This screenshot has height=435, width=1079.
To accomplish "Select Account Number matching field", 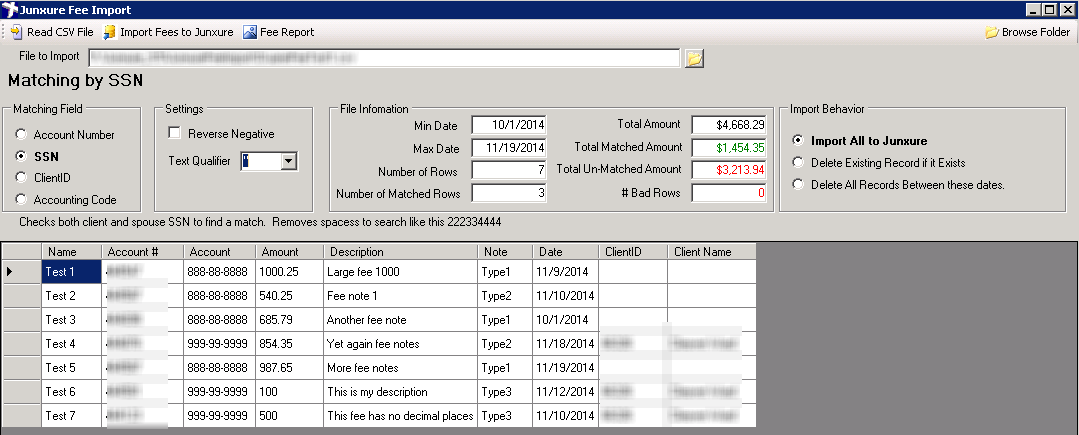I will click(x=21, y=135).
